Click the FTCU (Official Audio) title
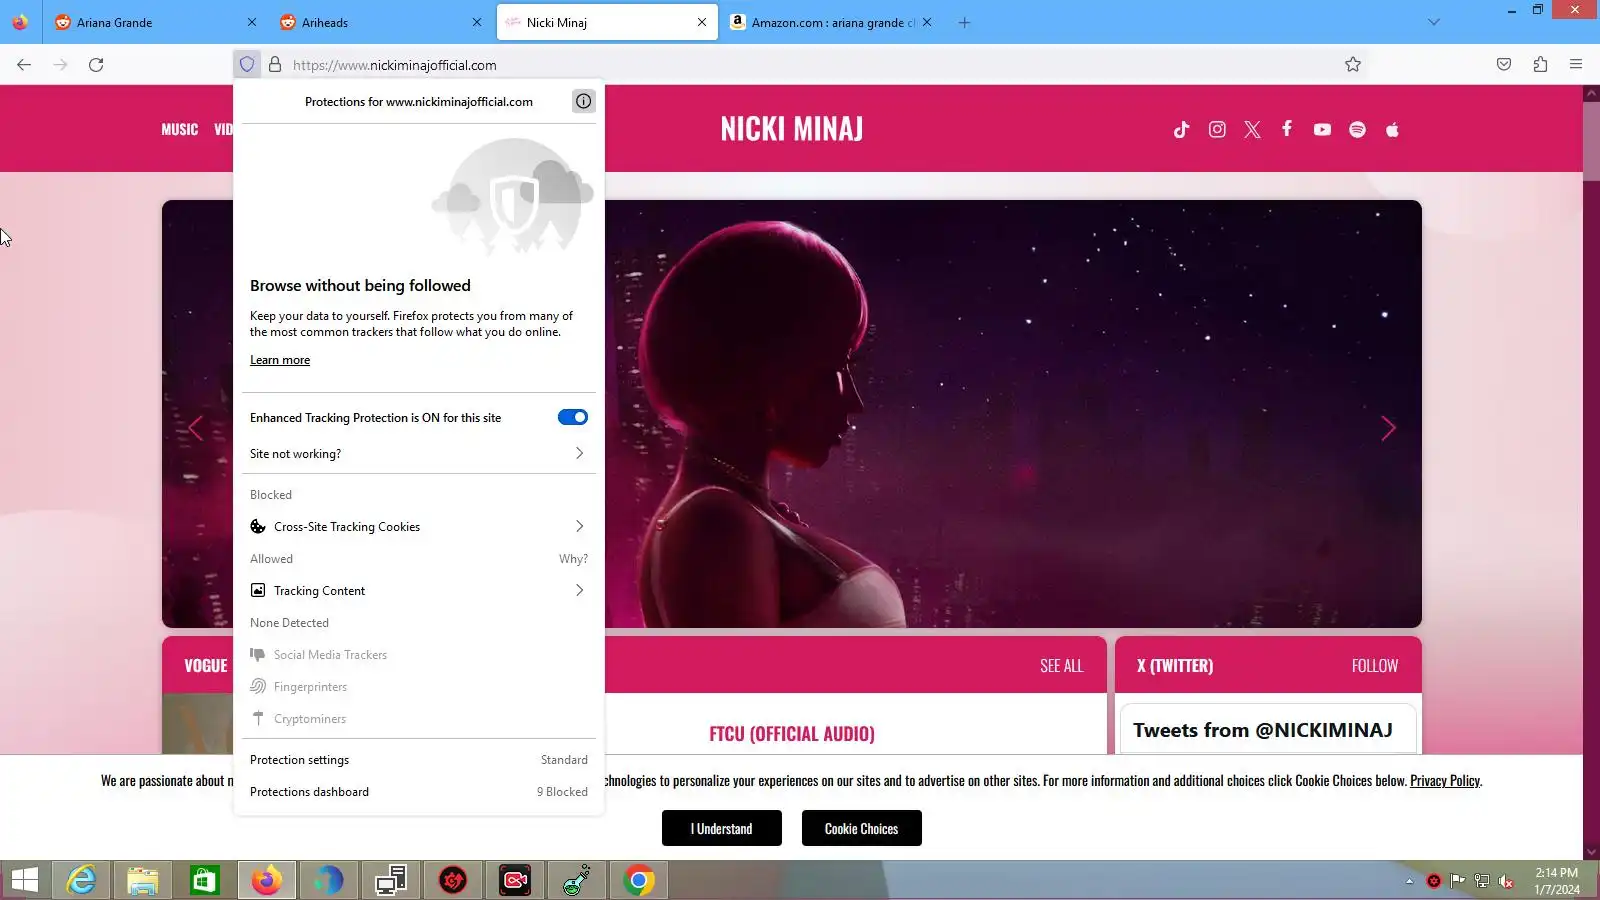 (x=792, y=734)
